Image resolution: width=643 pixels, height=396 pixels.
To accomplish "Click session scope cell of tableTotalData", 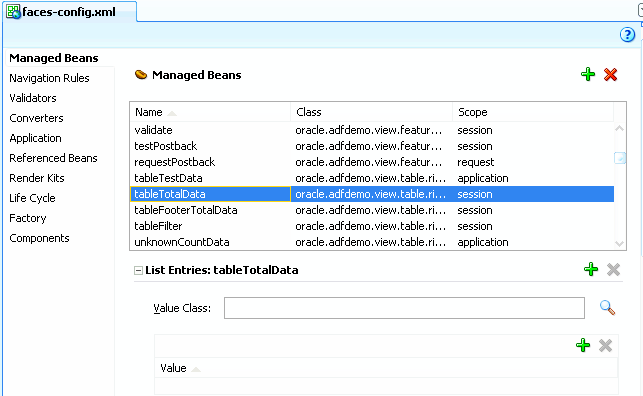I will [x=533, y=194].
